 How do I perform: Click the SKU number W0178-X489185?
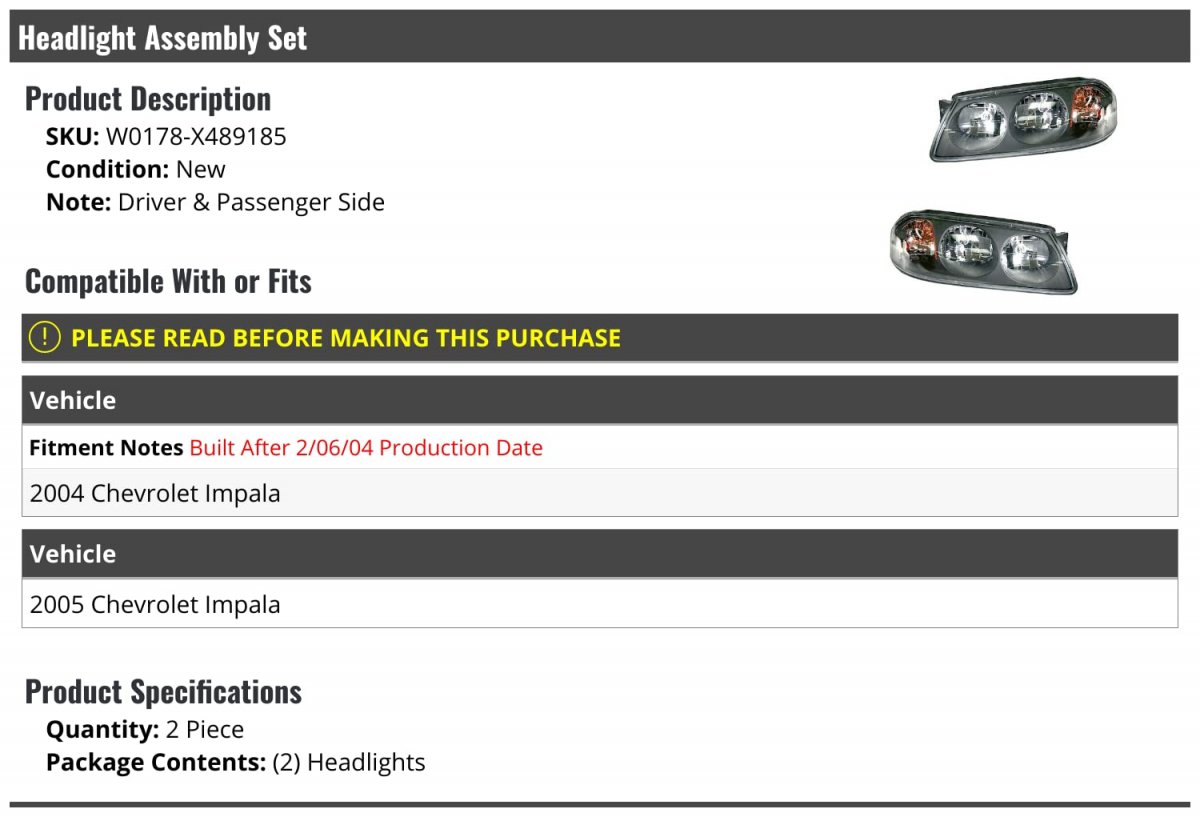[x=196, y=136]
